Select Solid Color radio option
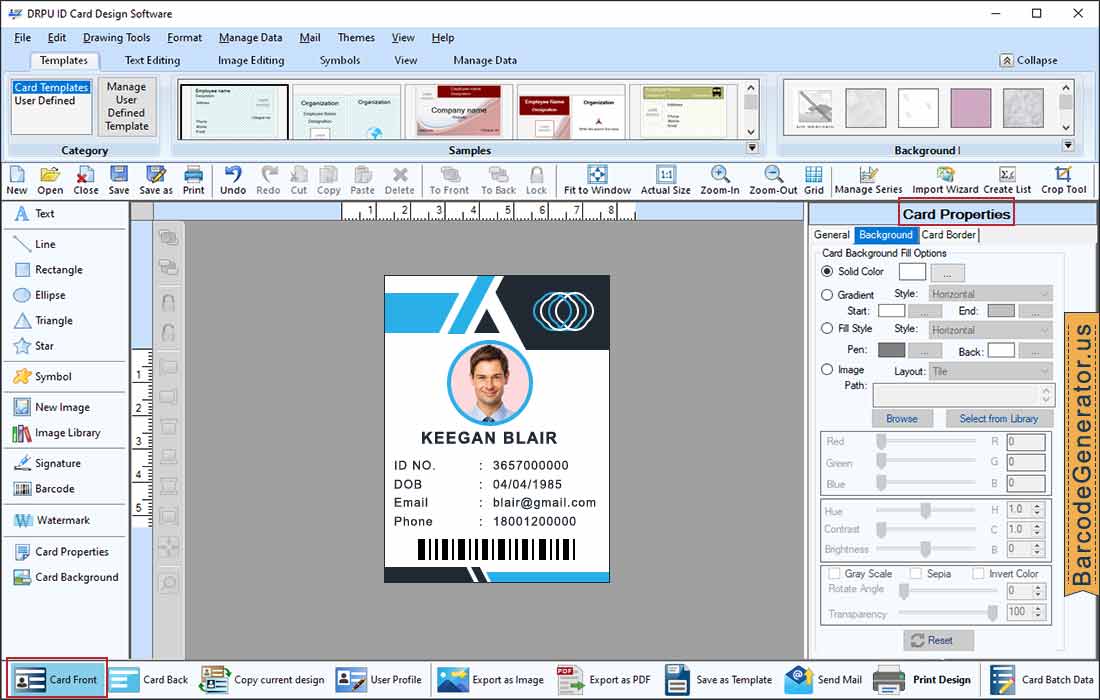 [x=827, y=271]
